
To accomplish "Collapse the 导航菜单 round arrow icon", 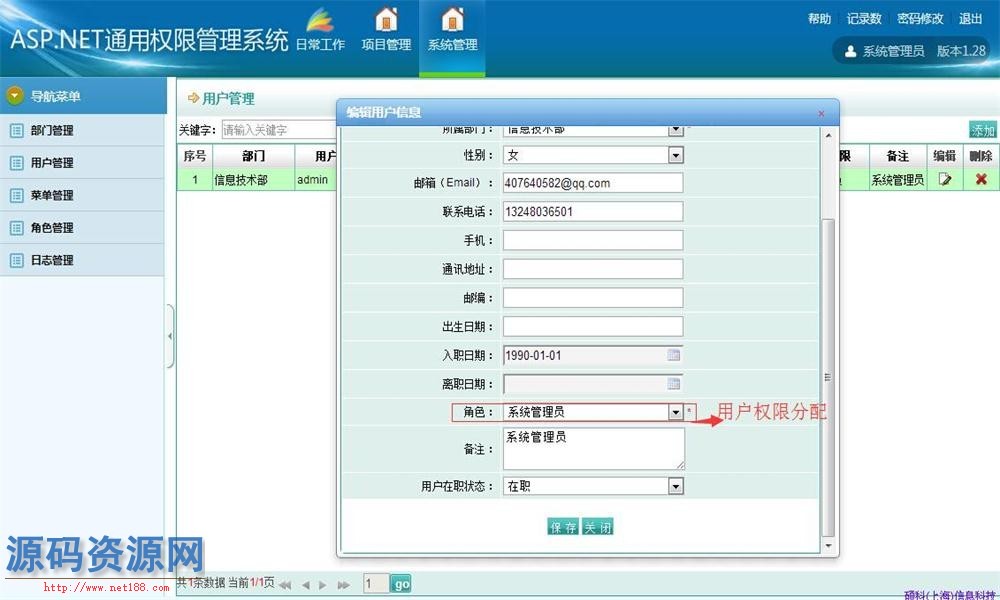I will pos(14,96).
